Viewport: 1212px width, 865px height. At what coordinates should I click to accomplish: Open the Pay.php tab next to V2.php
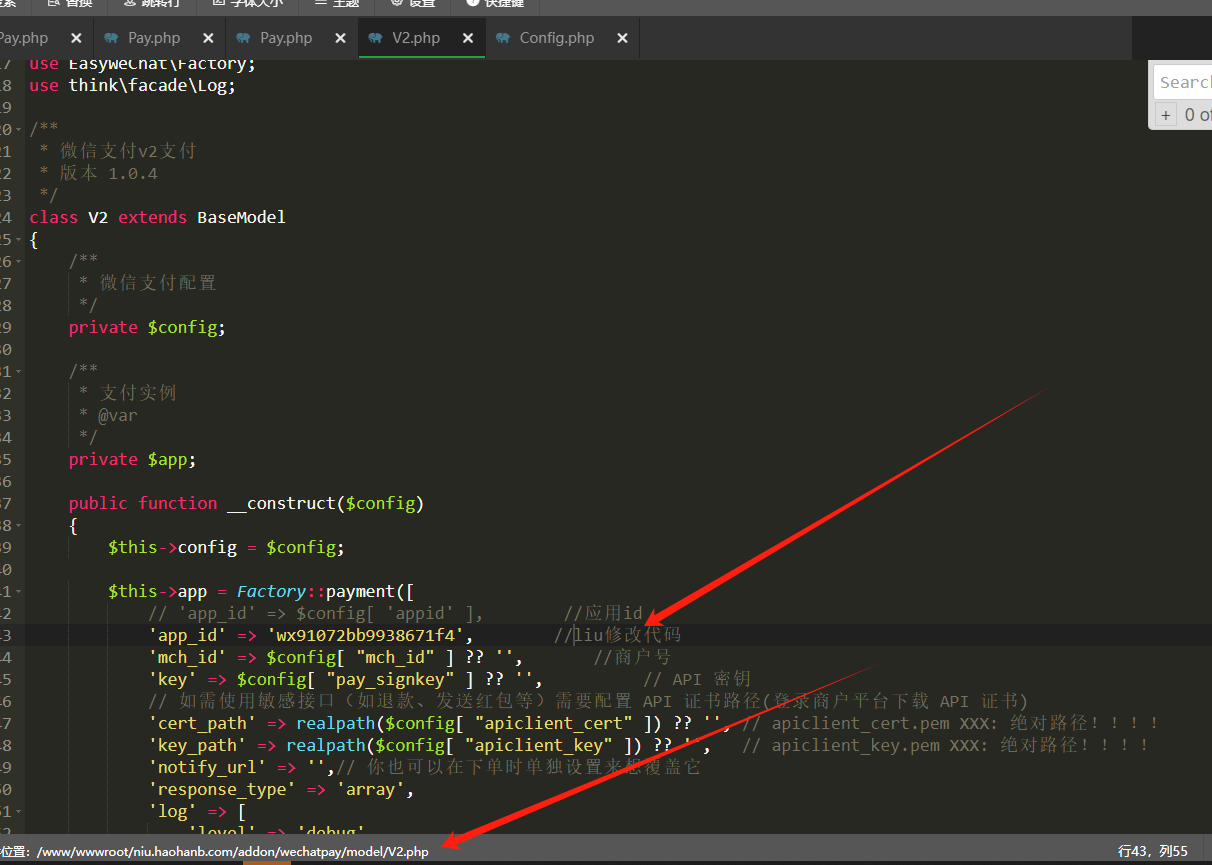[285, 38]
